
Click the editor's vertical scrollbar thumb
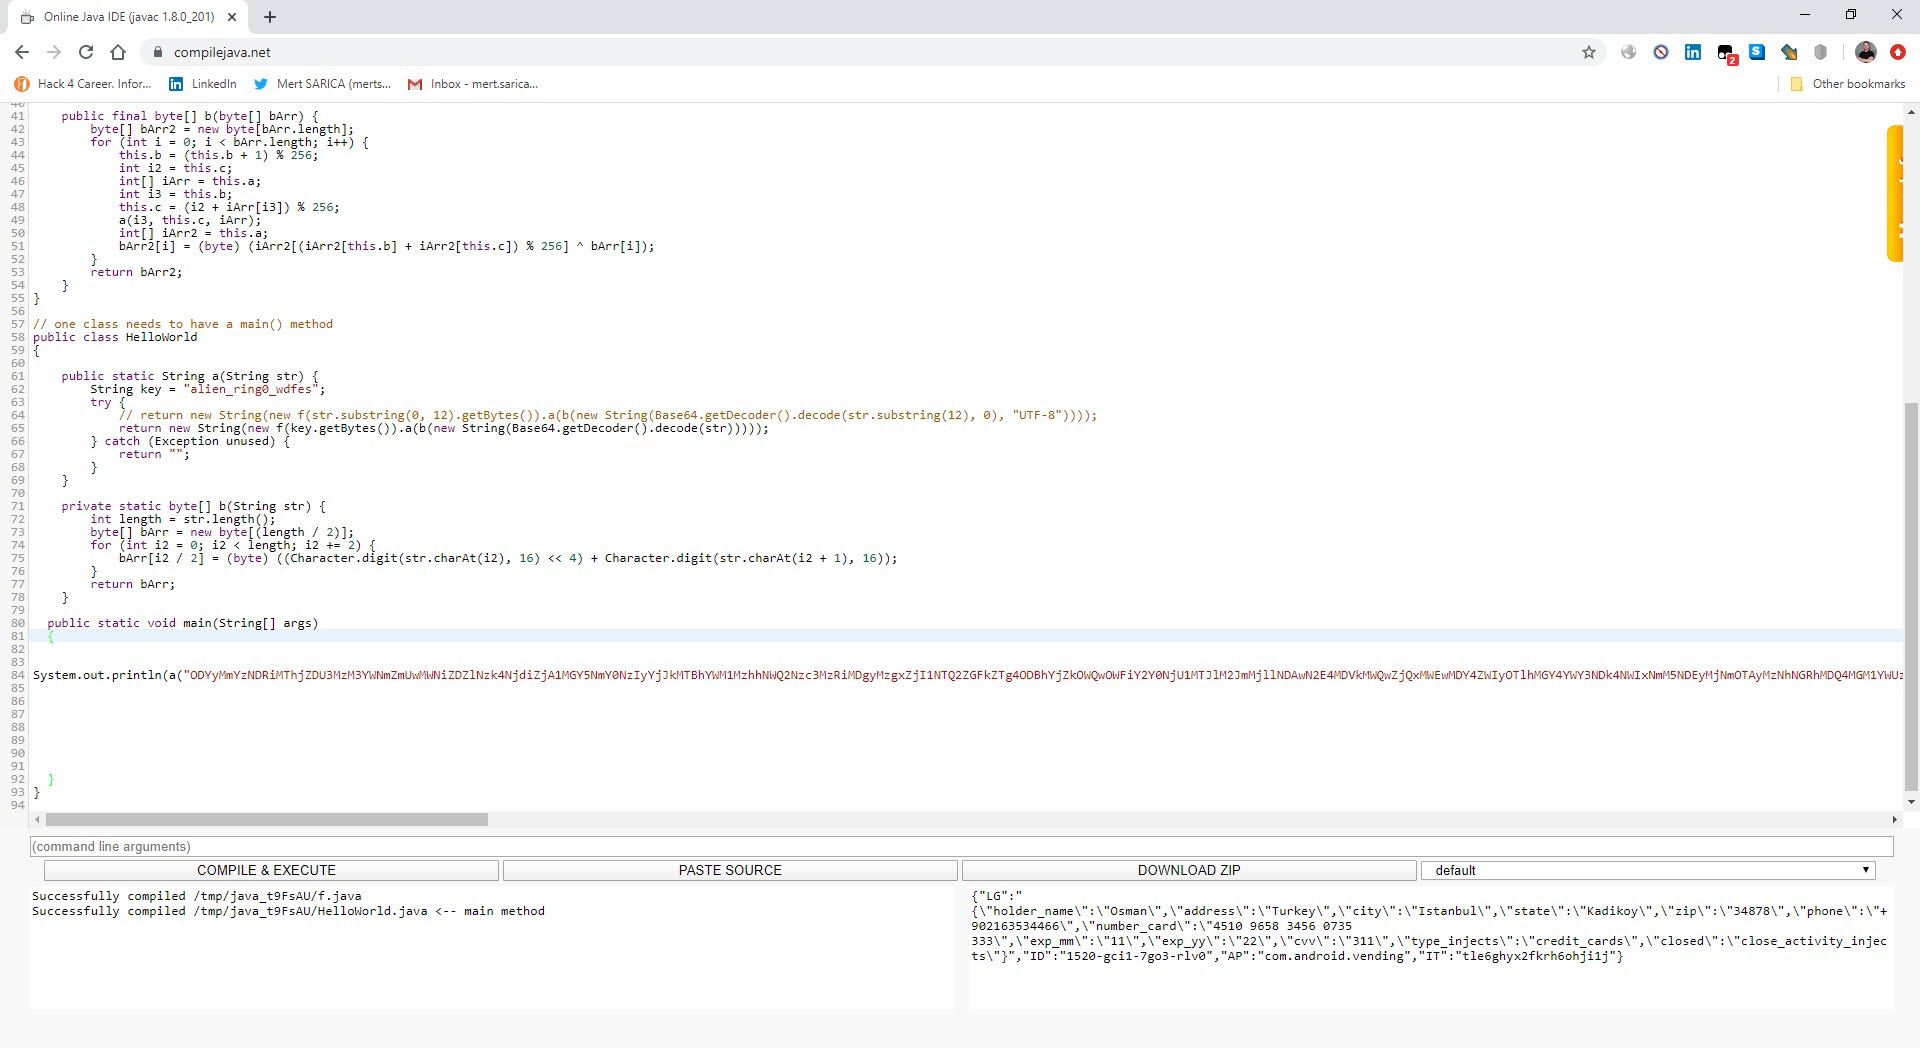[1911, 596]
